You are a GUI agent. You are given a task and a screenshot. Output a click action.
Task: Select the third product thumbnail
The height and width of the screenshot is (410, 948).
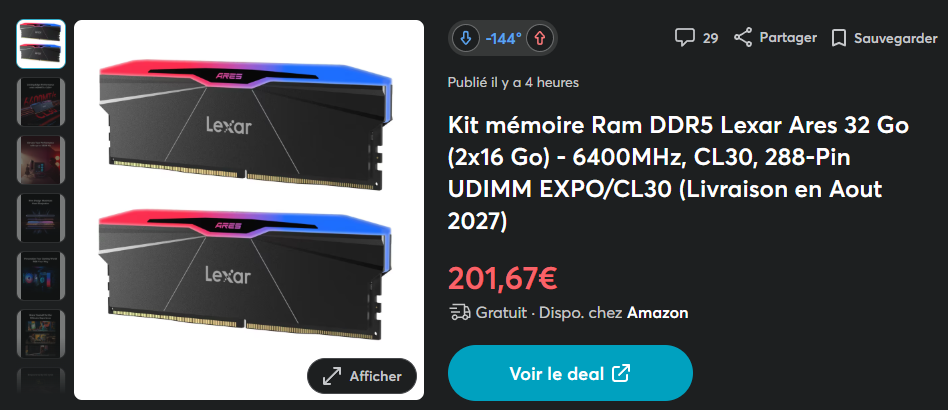[41, 160]
